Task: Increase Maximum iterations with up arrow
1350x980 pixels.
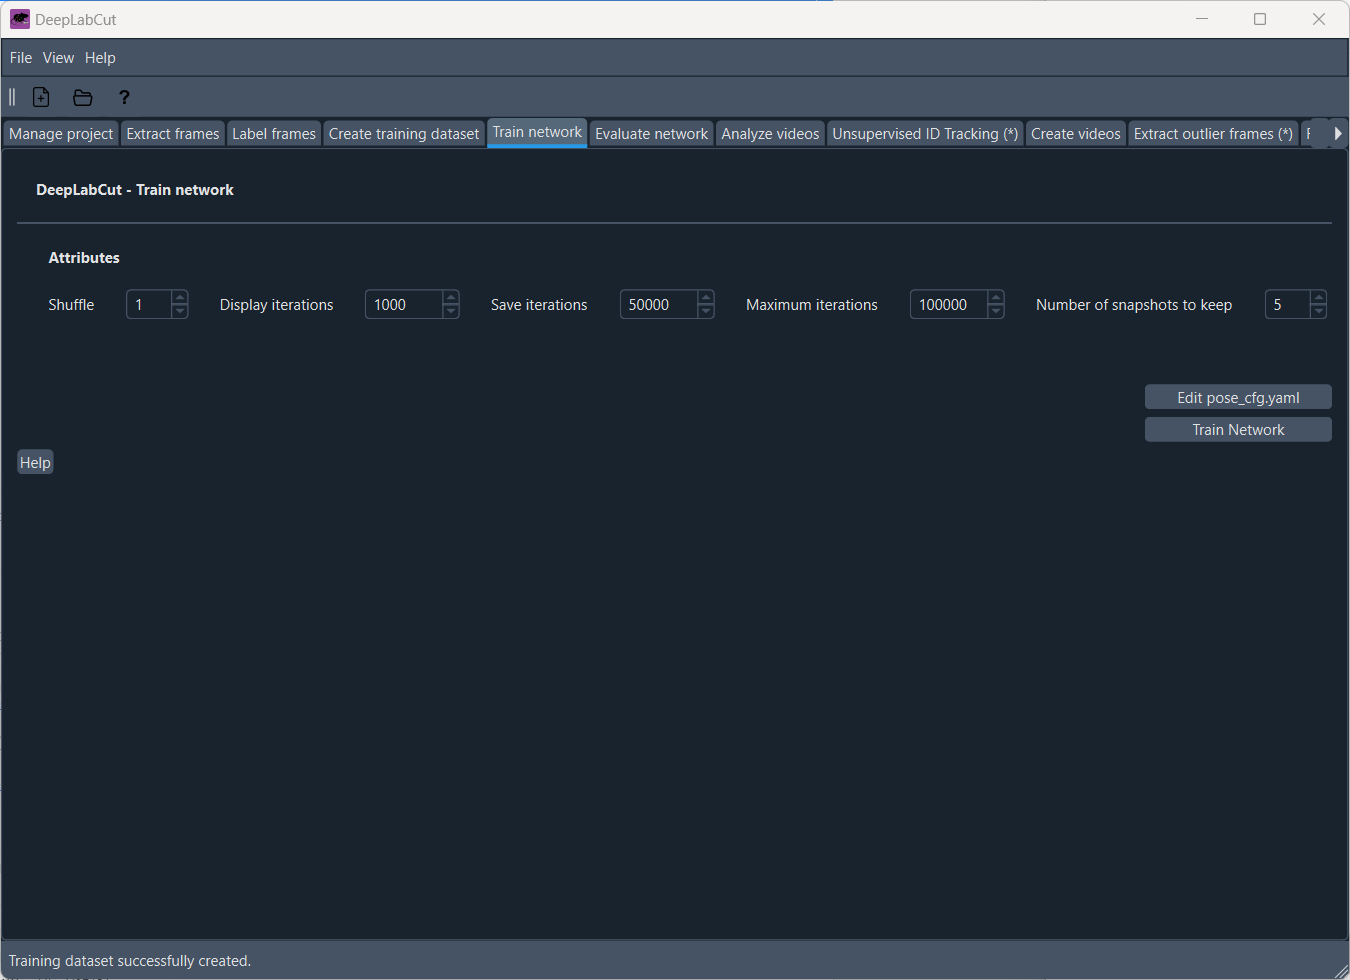Action: pos(996,298)
